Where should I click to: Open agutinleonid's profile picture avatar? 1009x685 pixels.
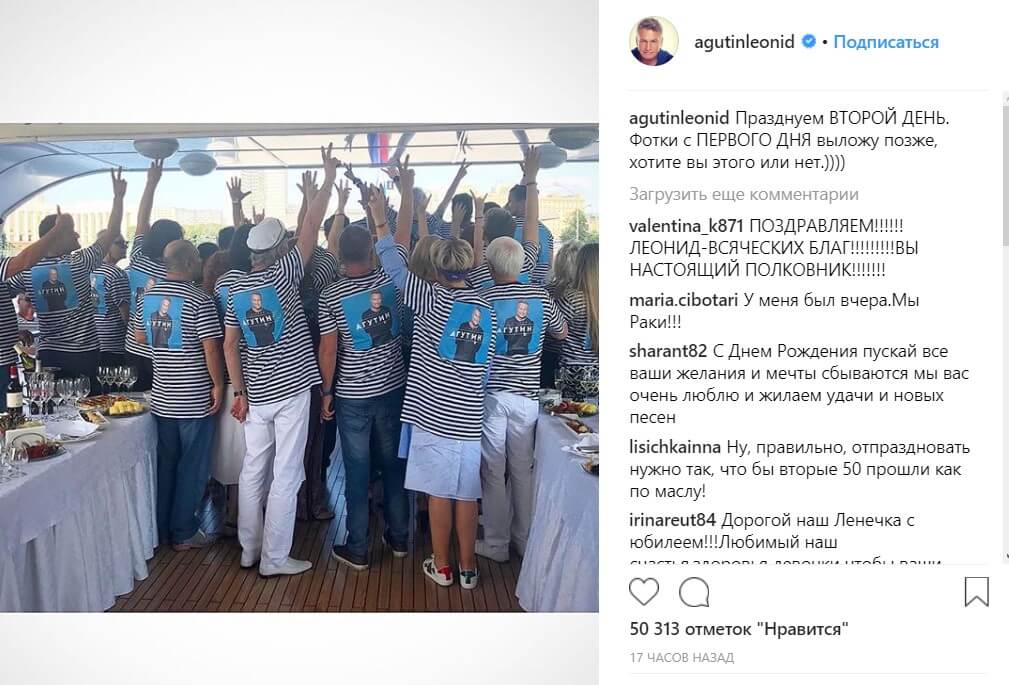pyautogui.click(x=654, y=41)
